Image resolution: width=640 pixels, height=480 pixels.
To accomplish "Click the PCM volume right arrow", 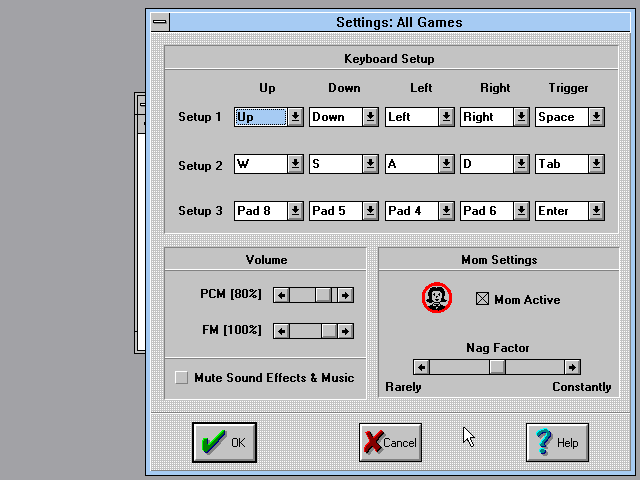I will tap(345, 295).
